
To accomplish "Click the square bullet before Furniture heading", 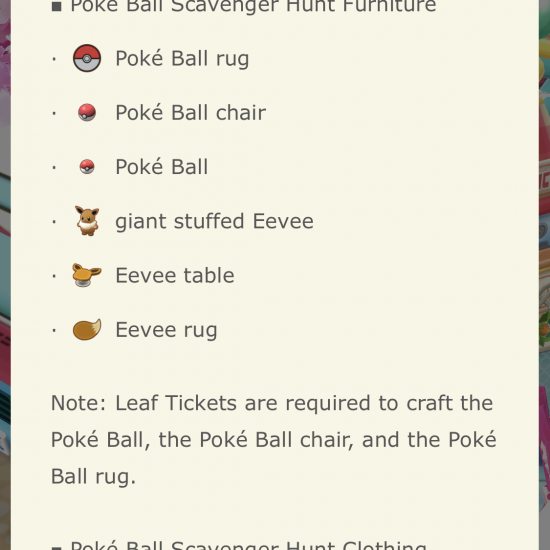I will tap(56, 6).
